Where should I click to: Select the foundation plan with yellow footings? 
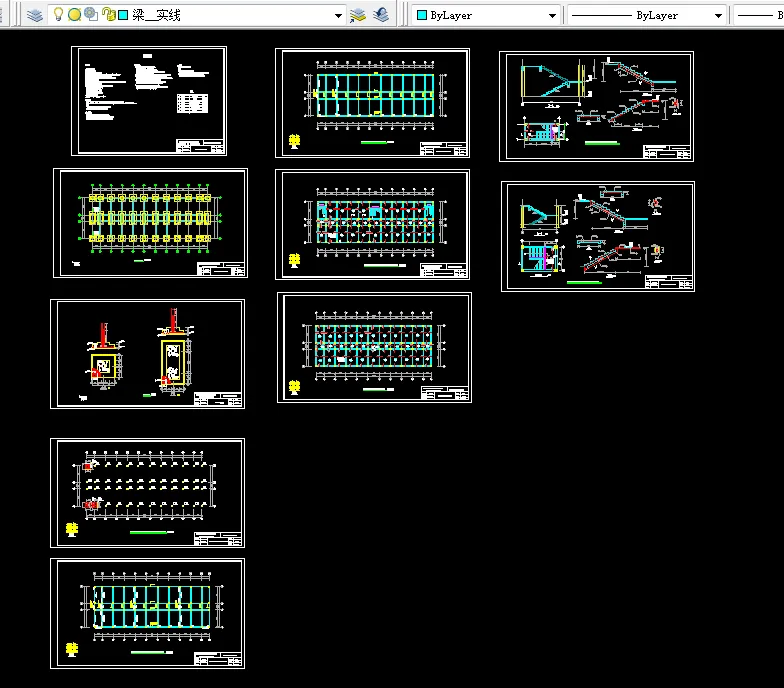[150, 223]
